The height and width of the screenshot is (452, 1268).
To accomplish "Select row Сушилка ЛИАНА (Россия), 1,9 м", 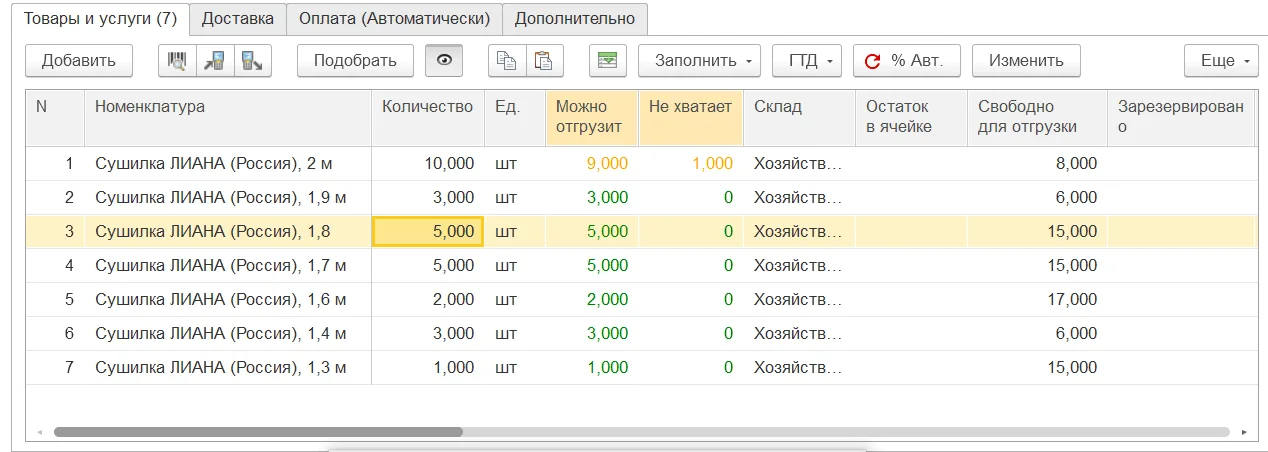I will (640, 197).
